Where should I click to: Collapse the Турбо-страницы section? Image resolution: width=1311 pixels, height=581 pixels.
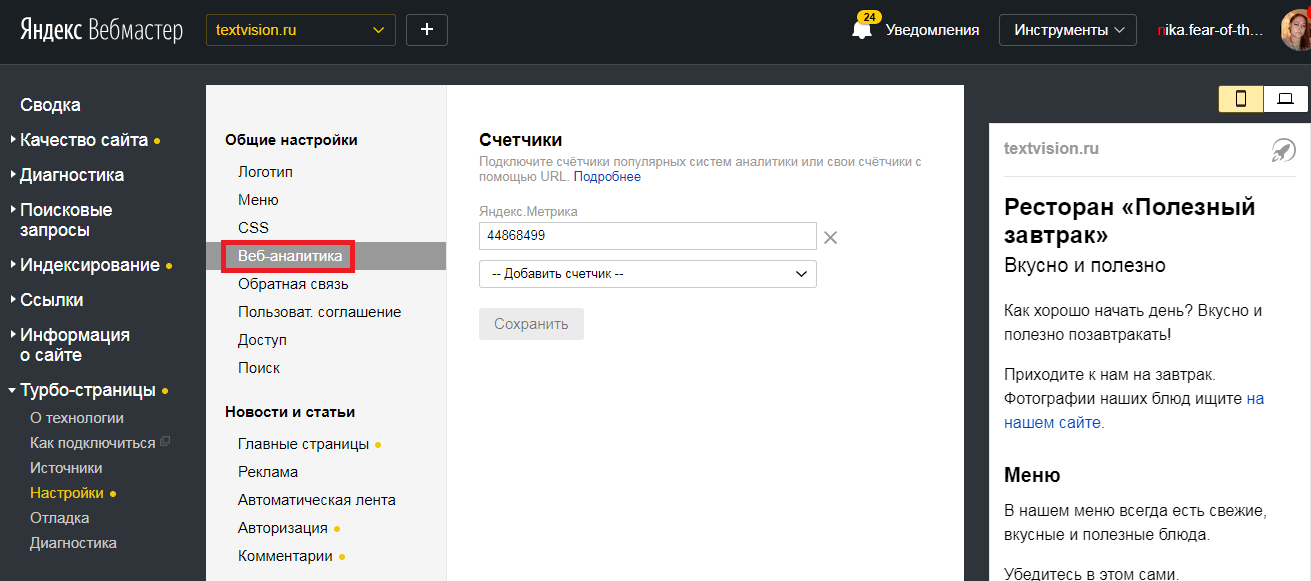pos(88,390)
